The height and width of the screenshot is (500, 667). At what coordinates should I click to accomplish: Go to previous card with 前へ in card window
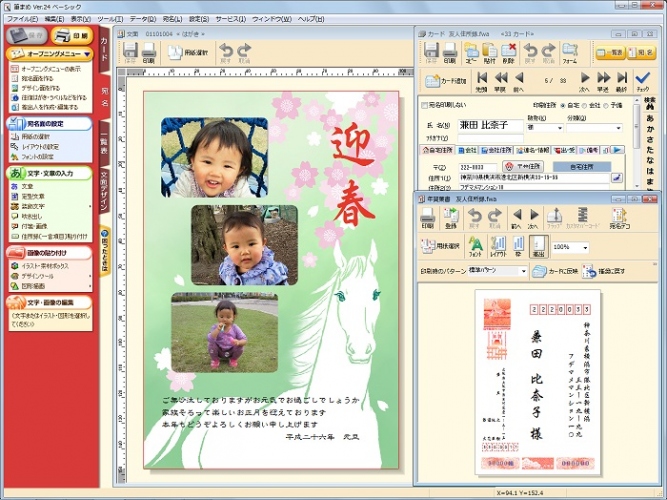[519, 82]
